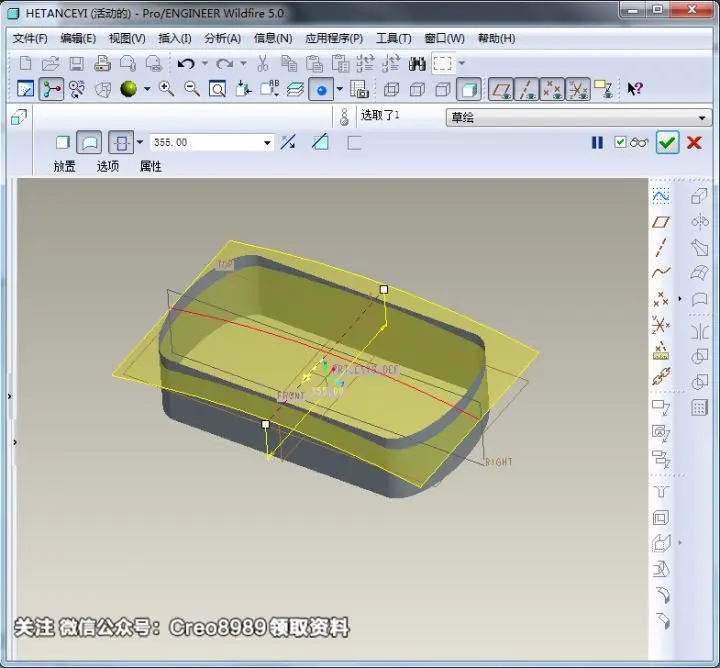The image size is (720, 668).
Task: Open the 分析(A) menu
Action: coord(223,38)
